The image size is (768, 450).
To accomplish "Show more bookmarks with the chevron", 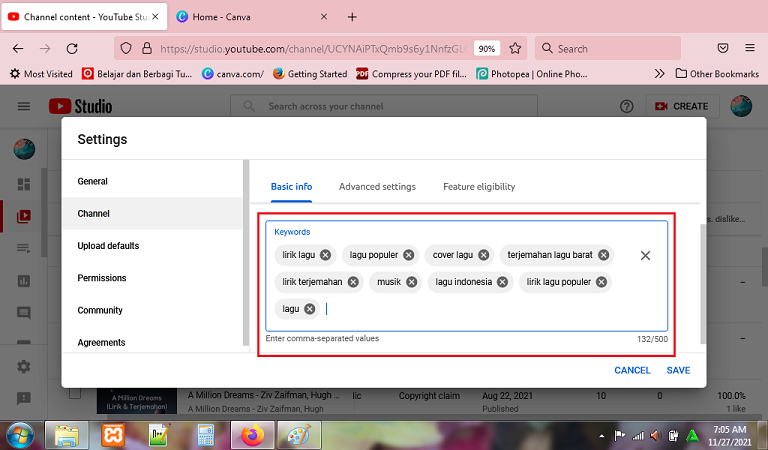I will (x=659, y=74).
